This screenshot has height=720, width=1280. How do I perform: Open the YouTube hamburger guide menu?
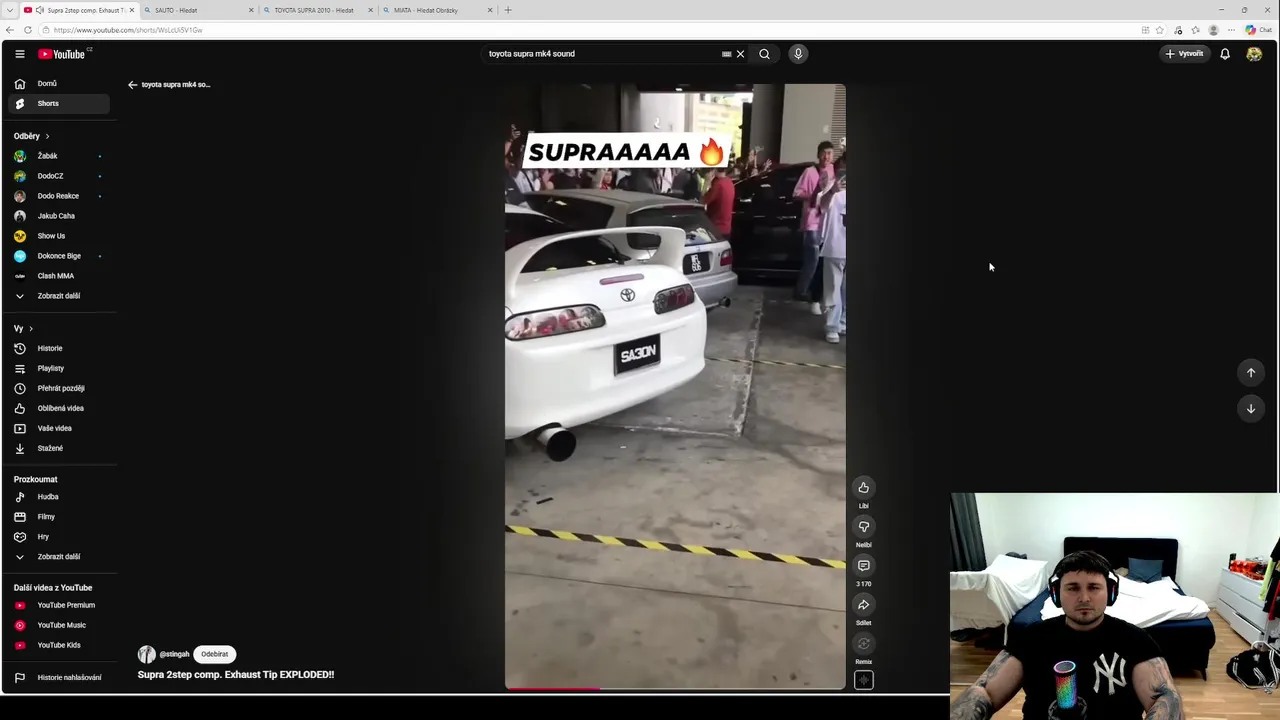(x=20, y=54)
